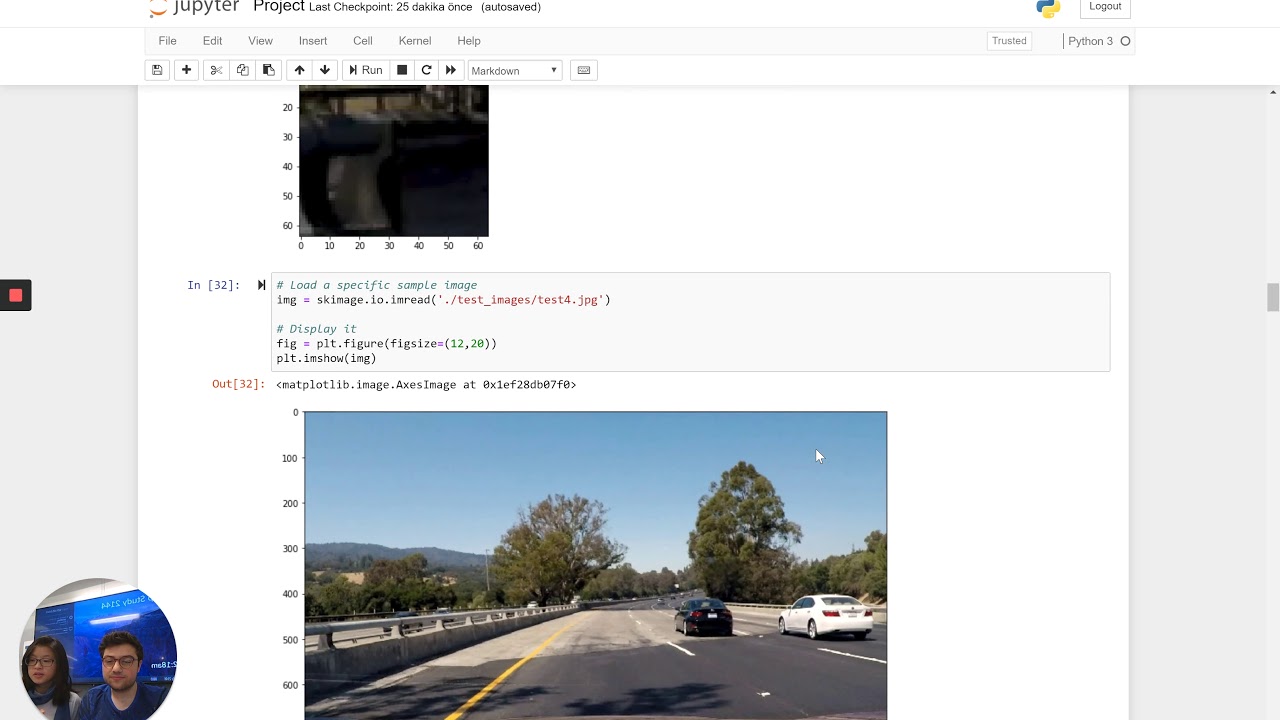Click the red recording stop button
Viewport: 1280px width, 720px height.
coord(15,295)
